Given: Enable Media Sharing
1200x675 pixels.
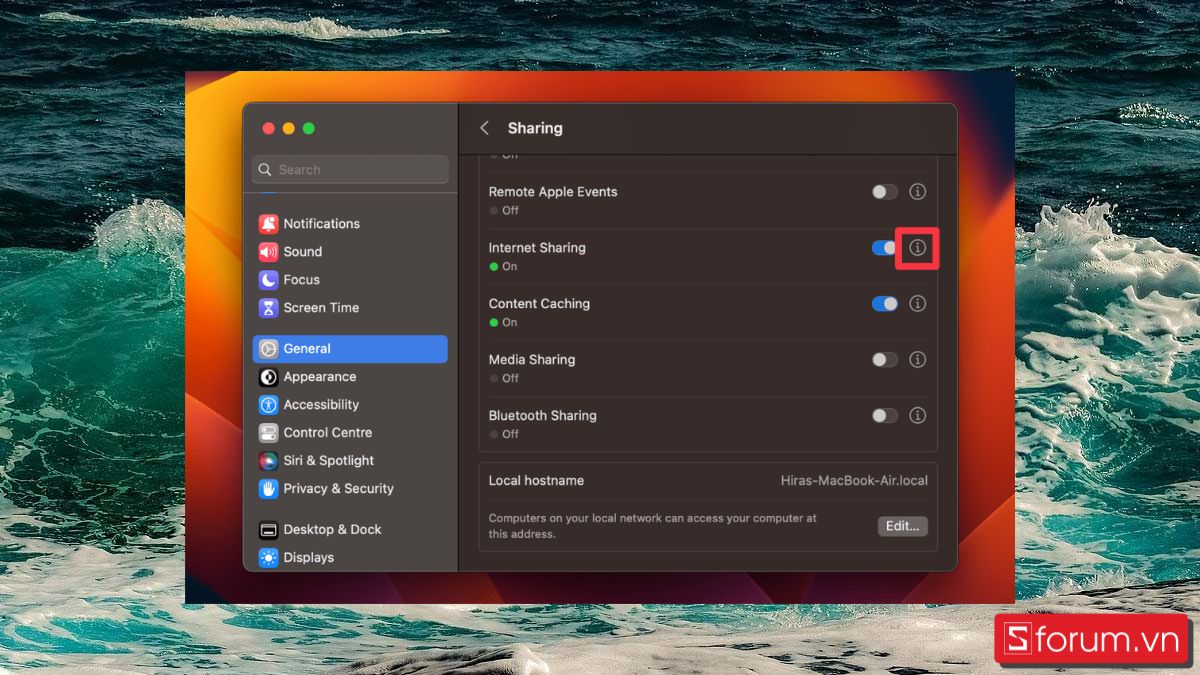Looking at the screenshot, I should pyautogui.click(x=884, y=359).
